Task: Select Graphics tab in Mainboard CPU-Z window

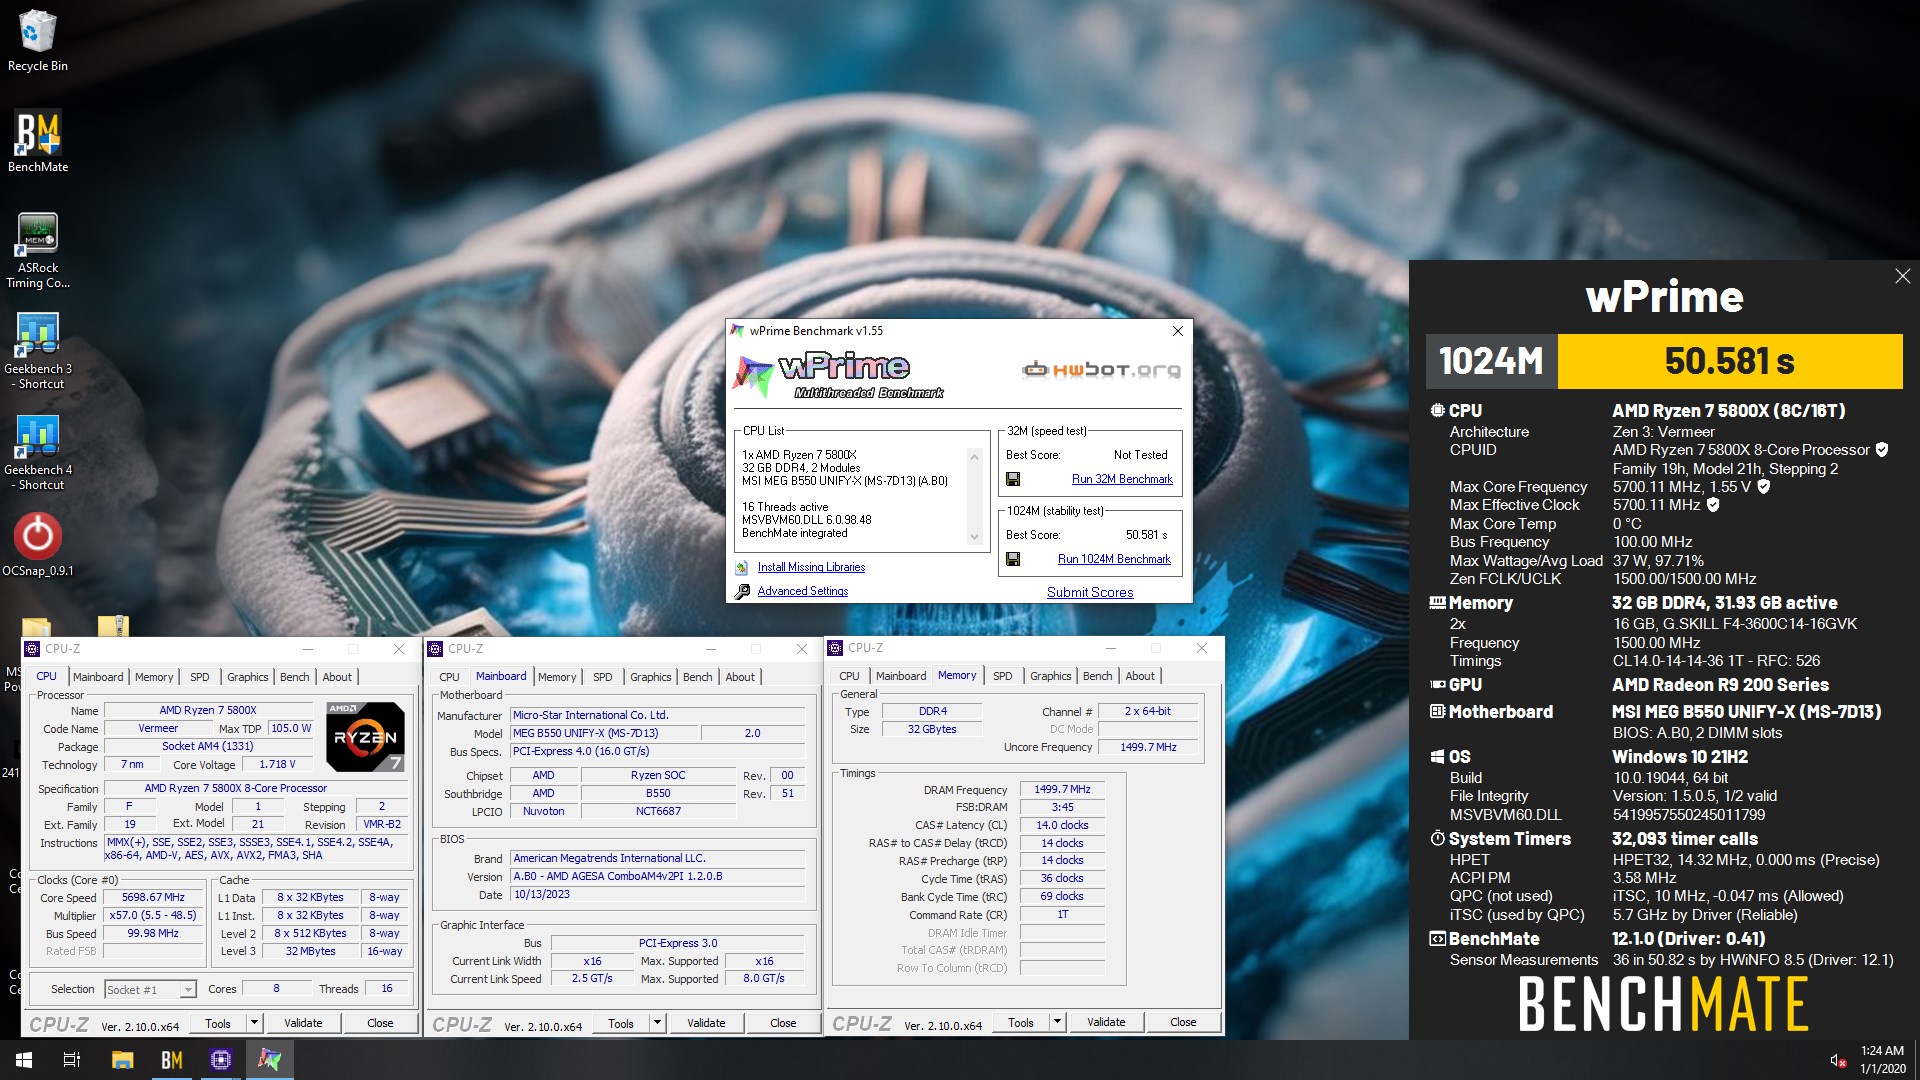Action: pyautogui.click(x=651, y=677)
